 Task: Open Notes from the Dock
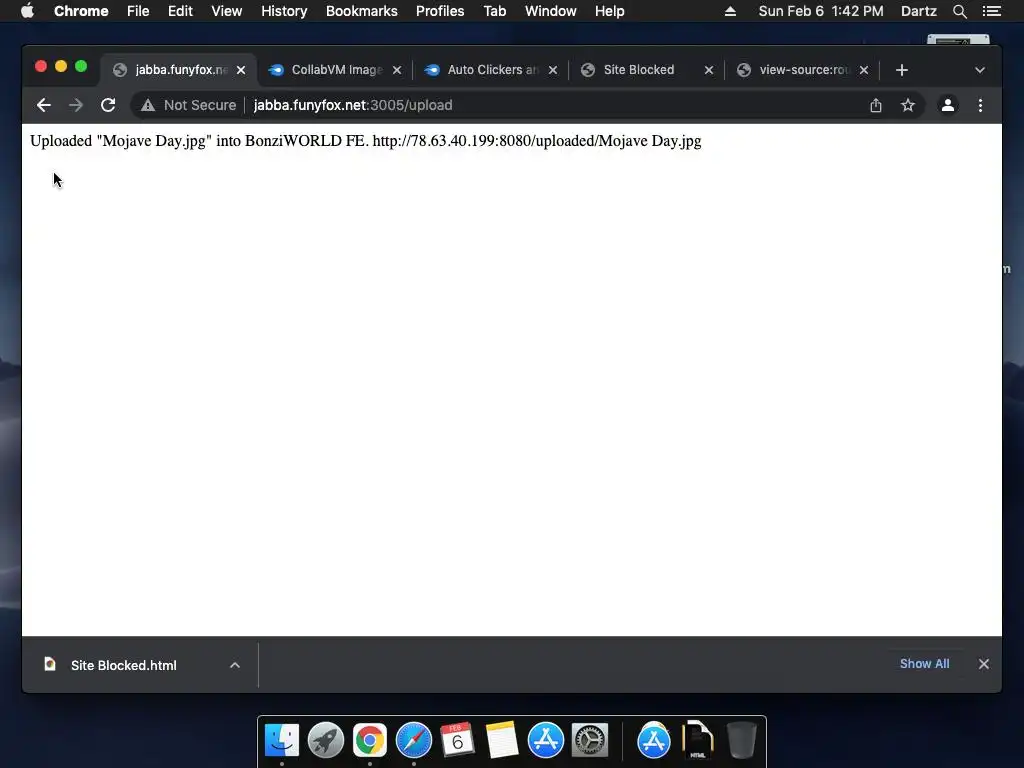[502, 740]
